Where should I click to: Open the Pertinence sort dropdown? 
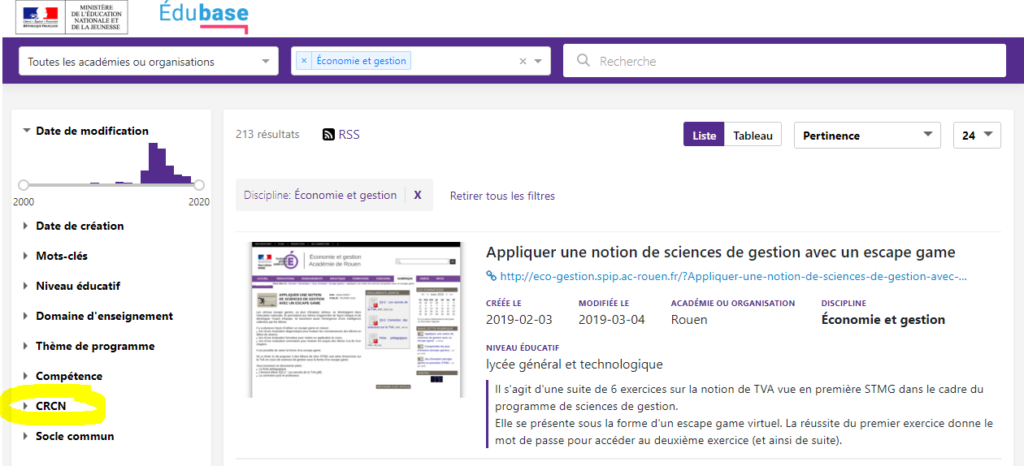867,136
